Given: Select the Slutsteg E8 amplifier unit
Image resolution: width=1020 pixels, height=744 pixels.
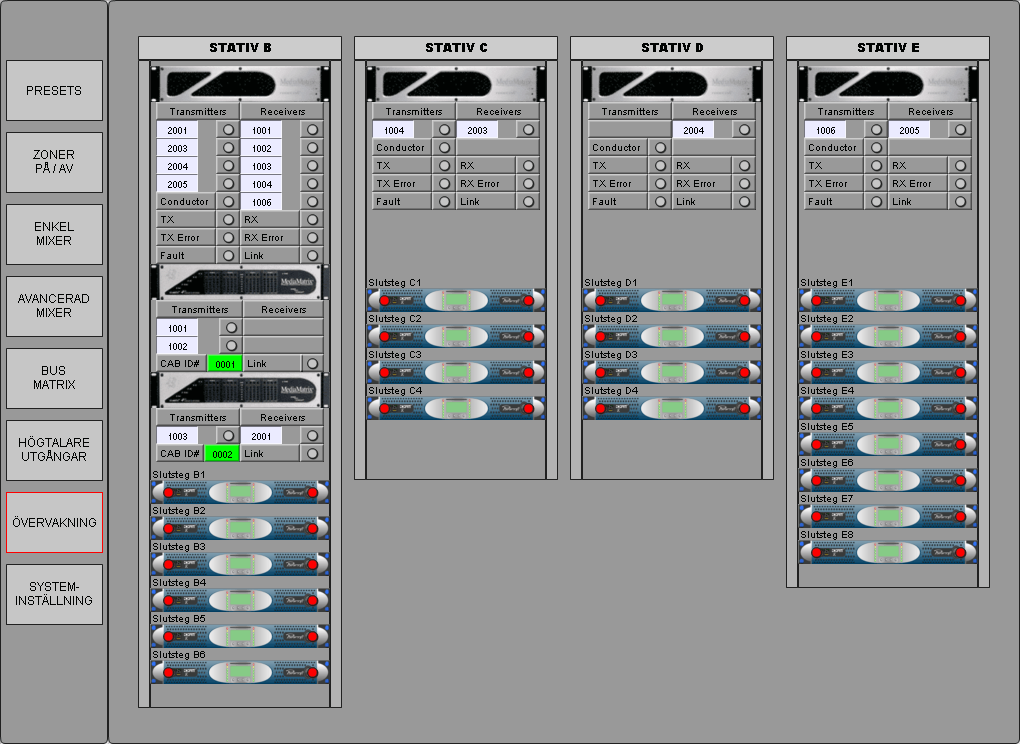Looking at the screenshot, I should coord(888,552).
